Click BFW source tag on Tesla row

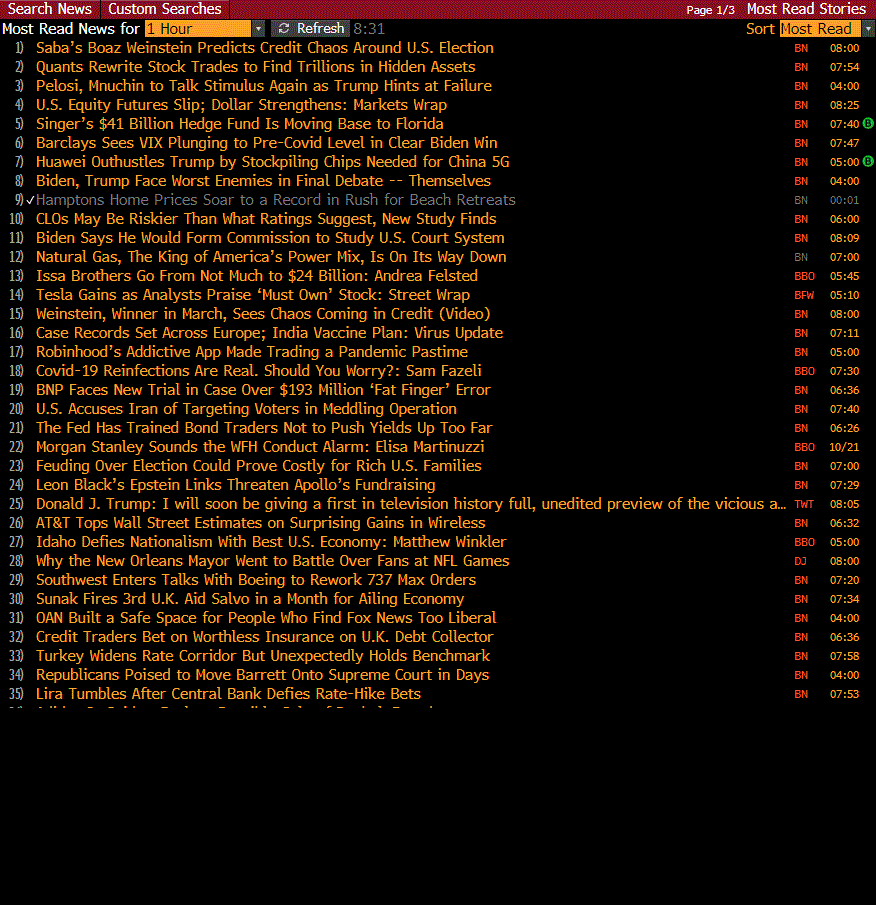click(x=804, y=296)
